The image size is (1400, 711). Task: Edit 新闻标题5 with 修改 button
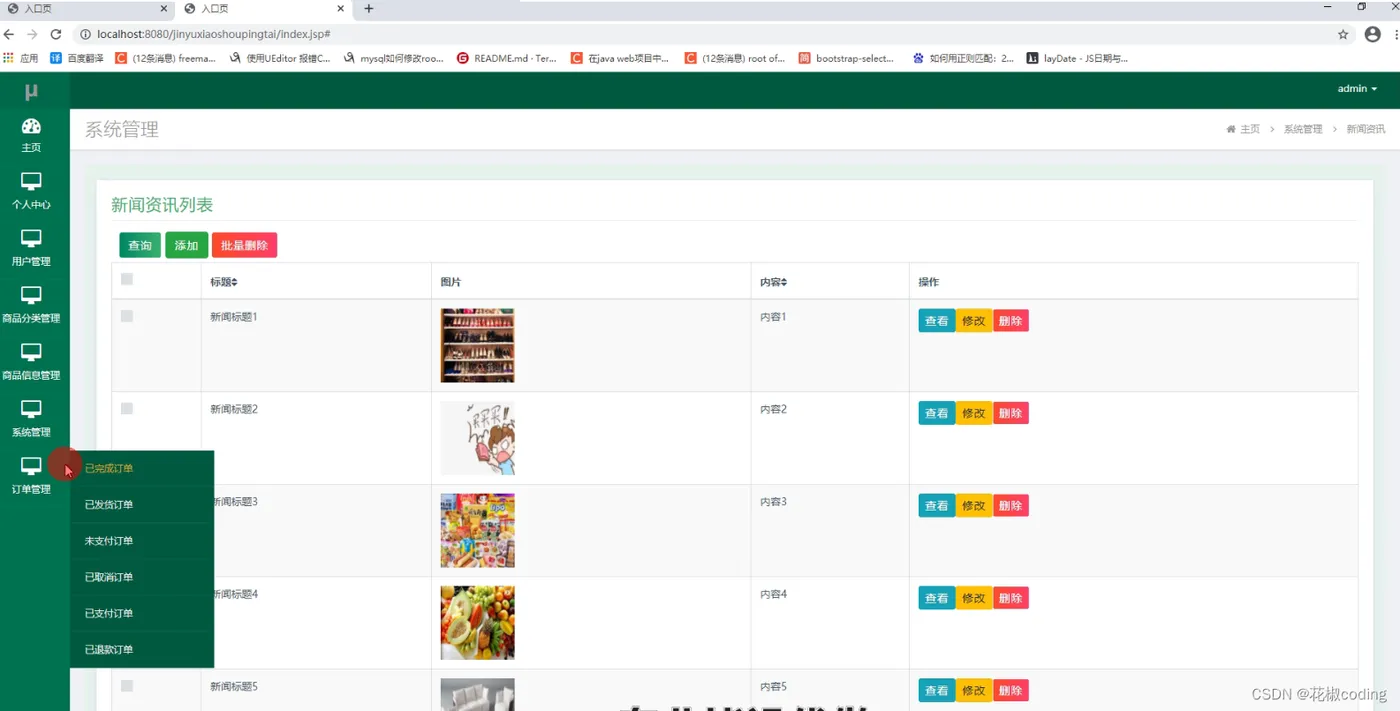pos(974,691)
